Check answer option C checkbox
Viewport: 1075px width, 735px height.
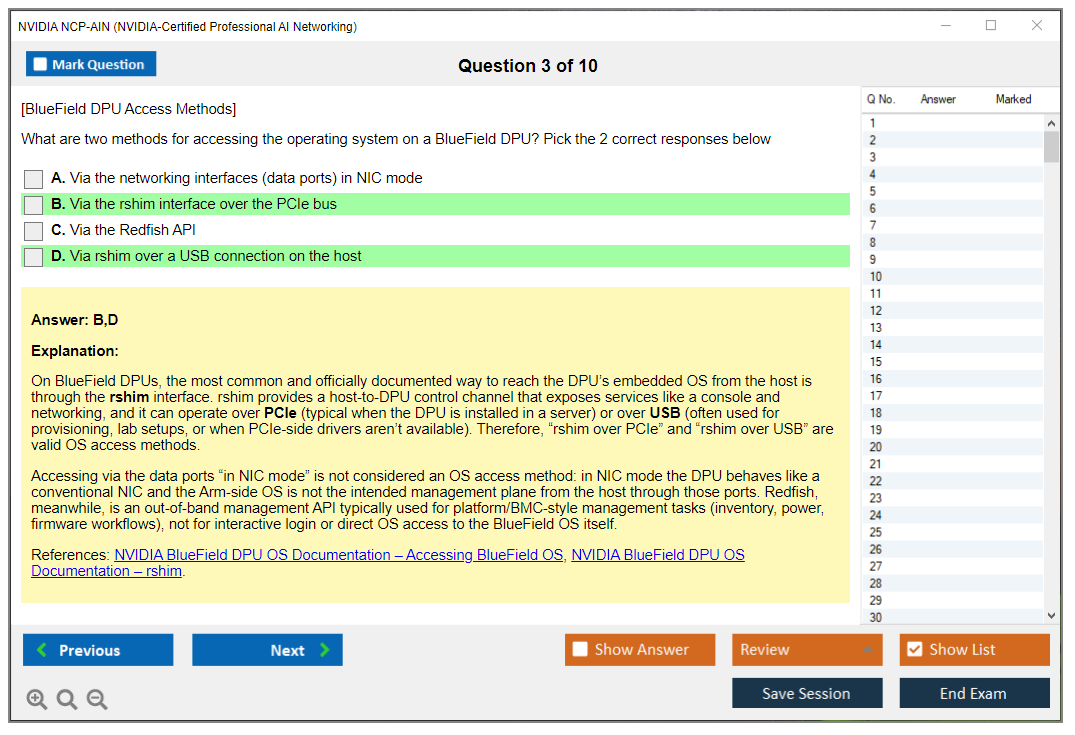click(33, 231)
